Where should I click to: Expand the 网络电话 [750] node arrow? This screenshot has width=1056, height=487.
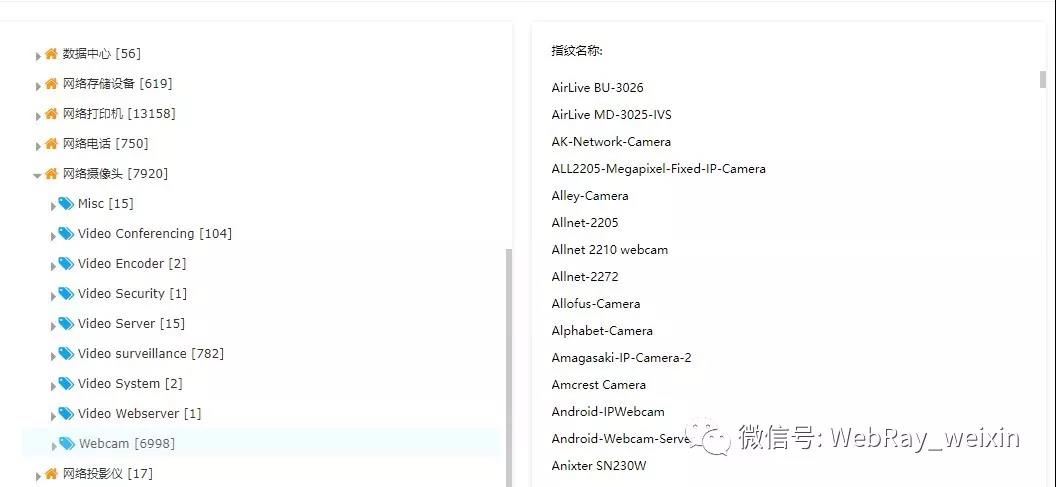tap(38, 146)
